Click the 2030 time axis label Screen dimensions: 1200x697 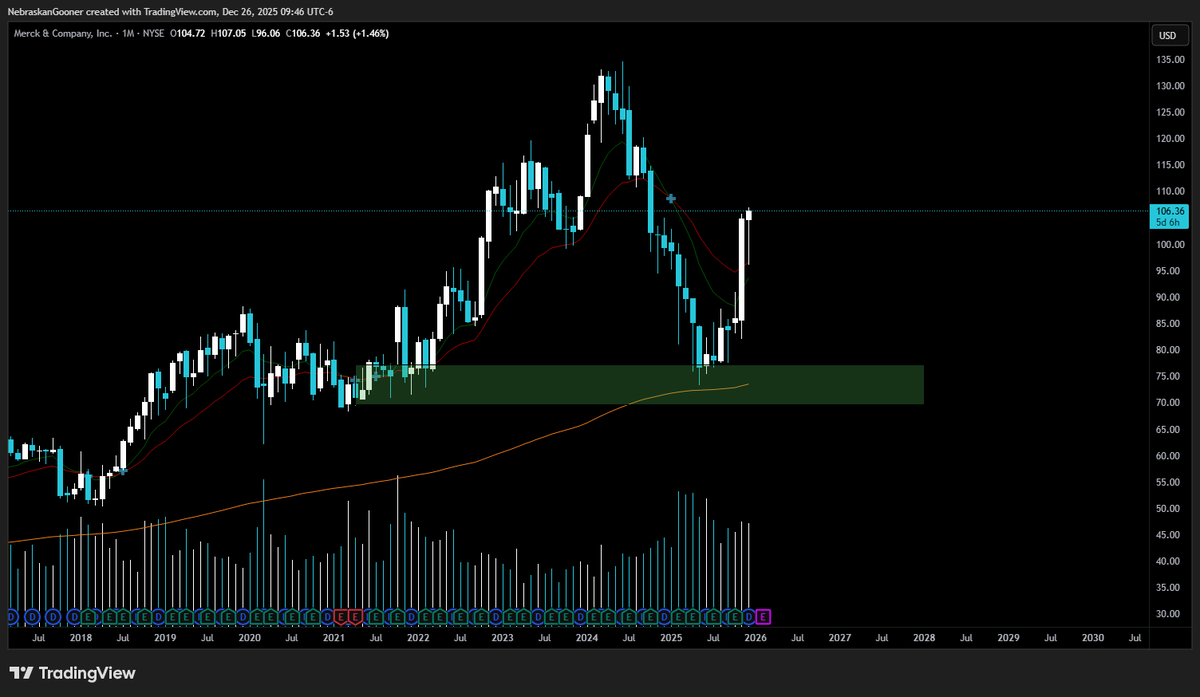pos(1093,637)
